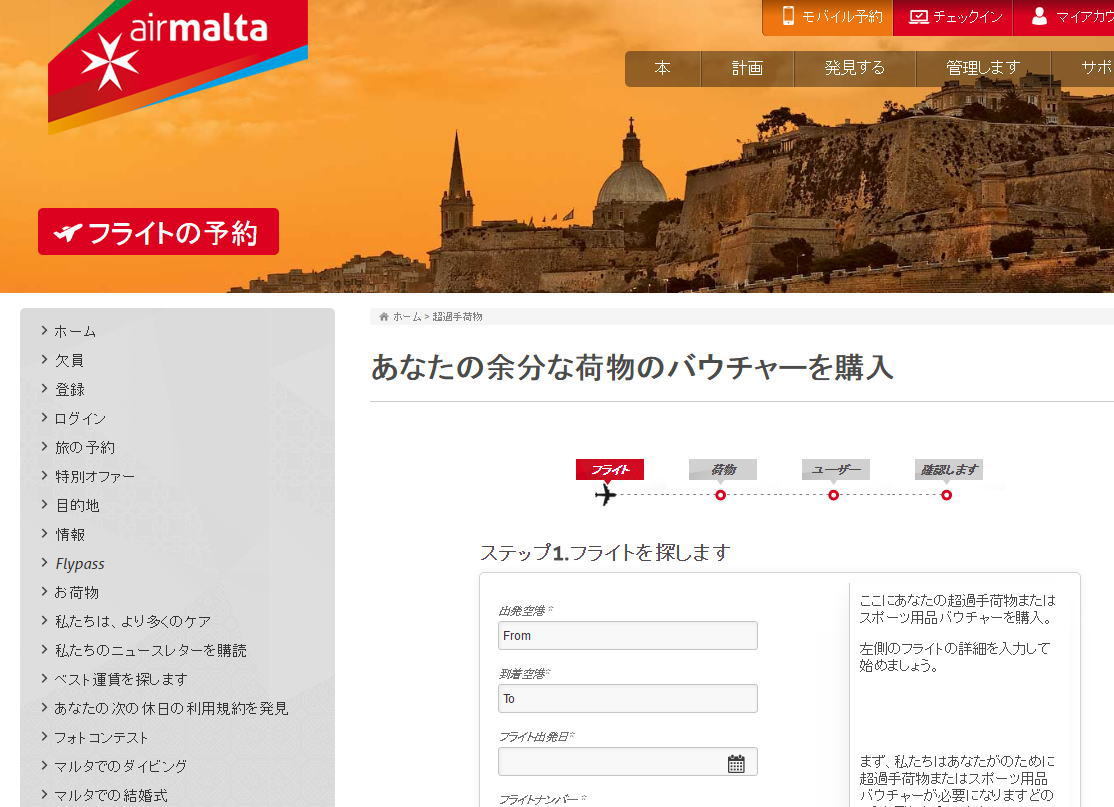
Task: Click the home icon in breadcrumb
Action: coord(384,317)
